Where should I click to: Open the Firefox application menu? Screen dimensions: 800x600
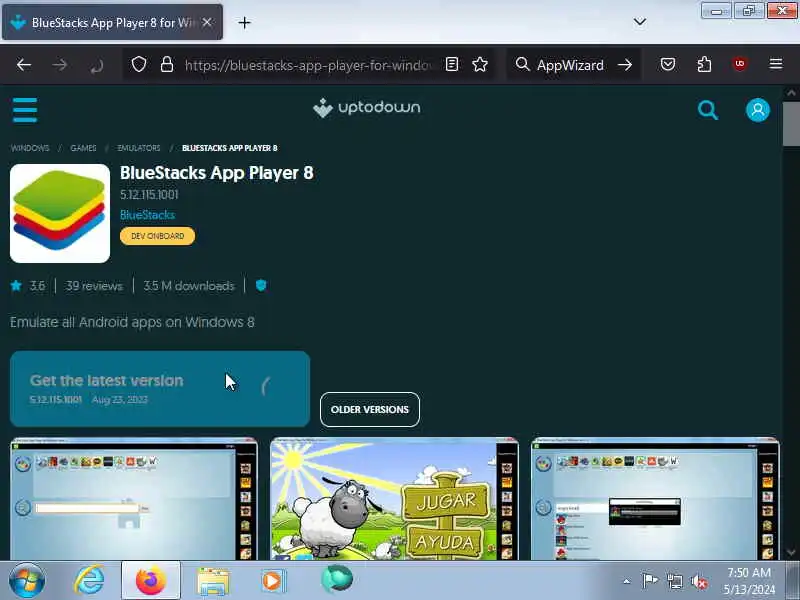(x=776, y=64)
